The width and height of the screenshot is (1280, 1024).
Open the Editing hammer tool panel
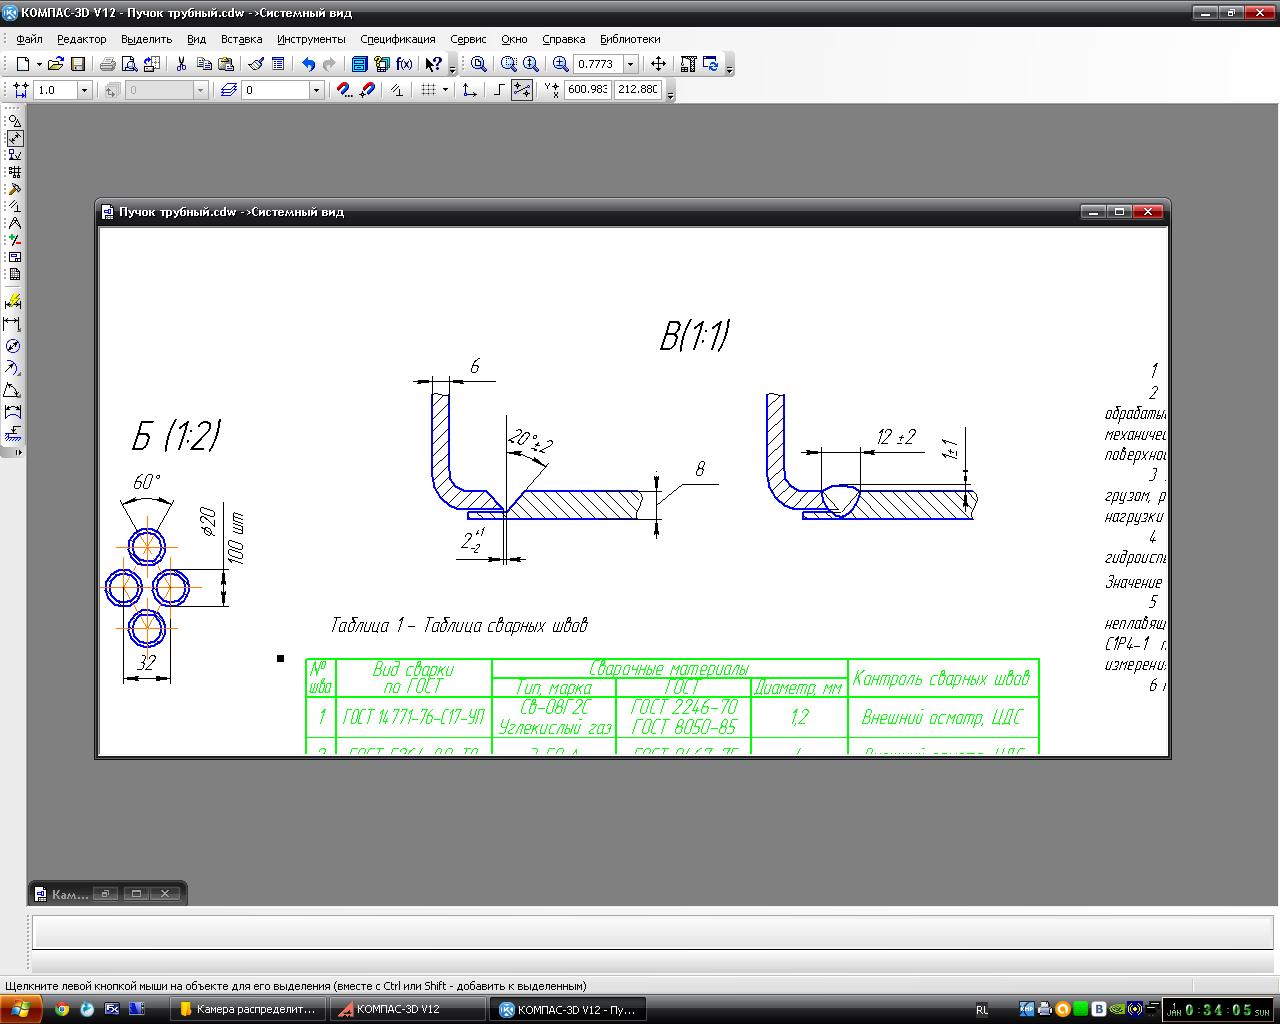click(14, 189)
